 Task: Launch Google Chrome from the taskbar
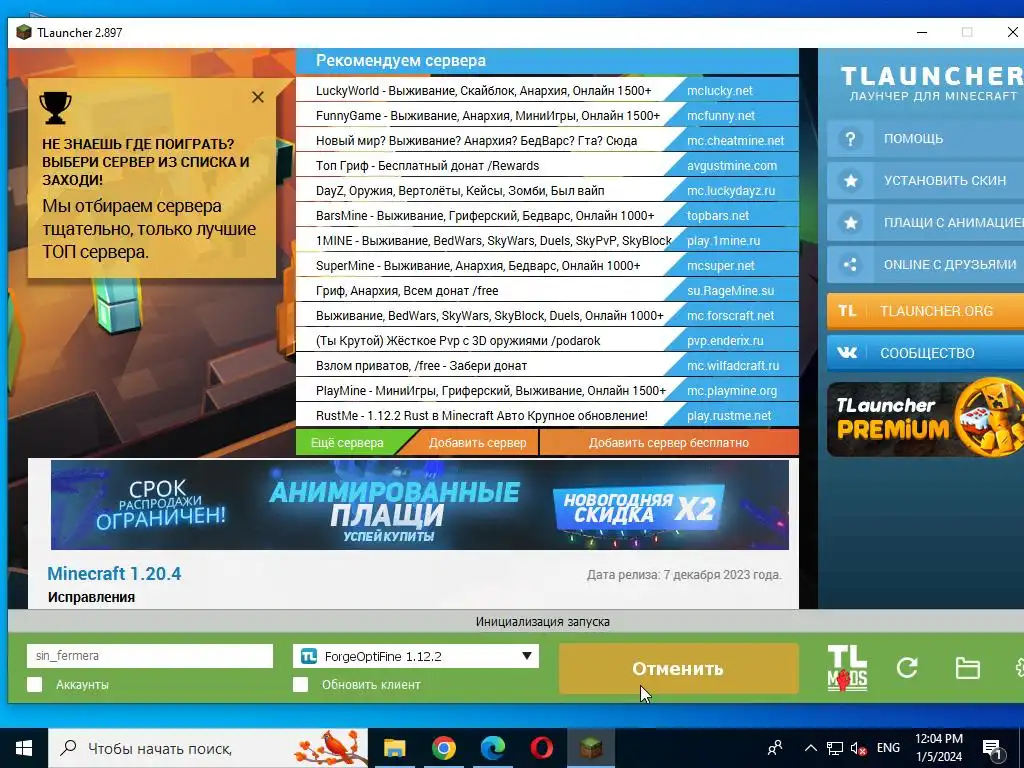coord(443,748)
